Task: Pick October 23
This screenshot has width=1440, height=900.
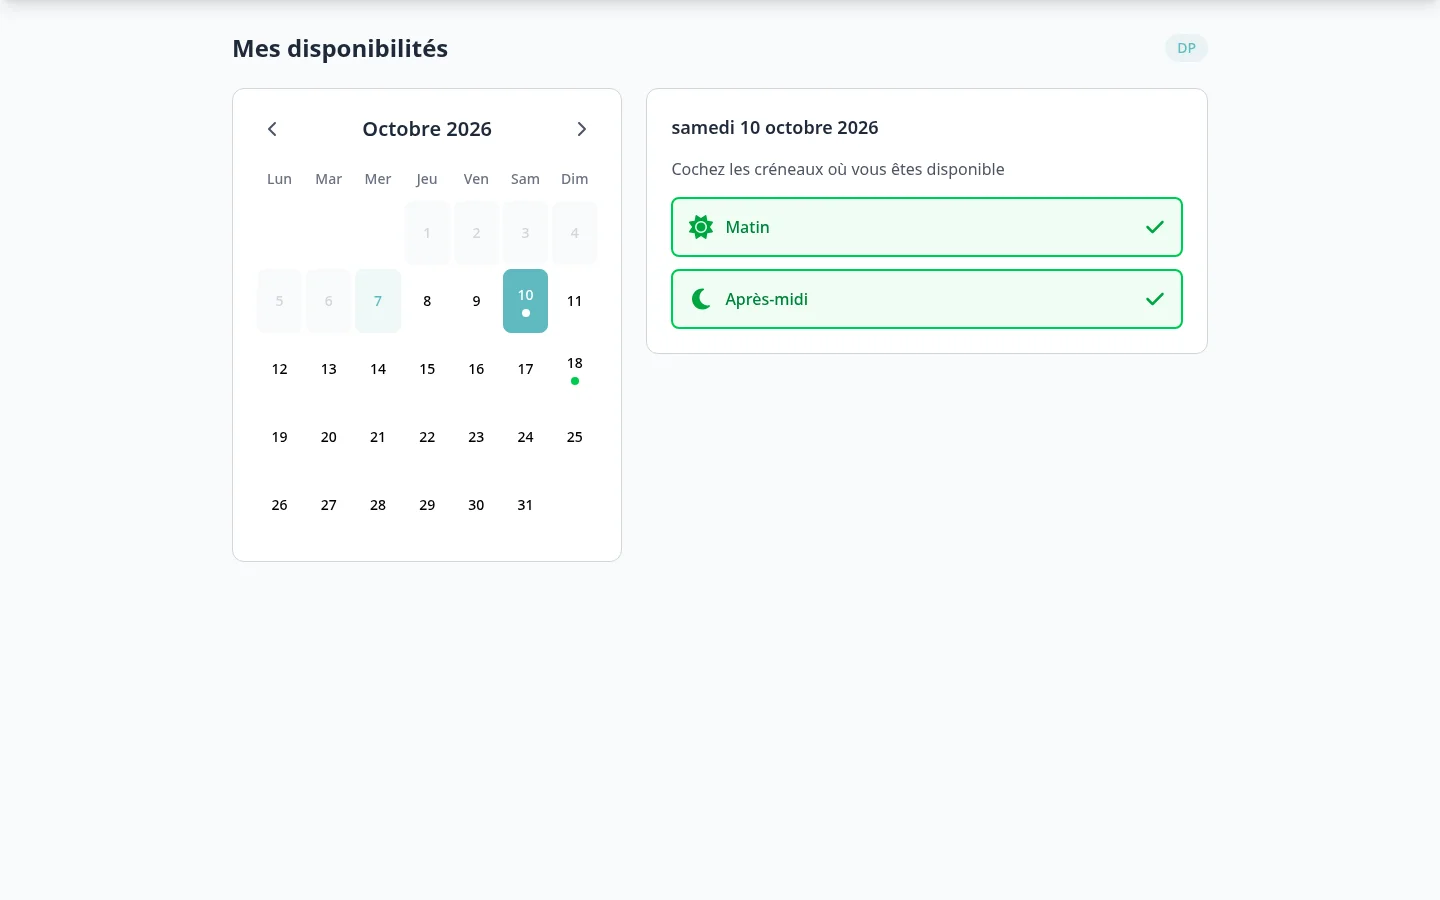Action: pyautogui.click(x=476, y=437)
